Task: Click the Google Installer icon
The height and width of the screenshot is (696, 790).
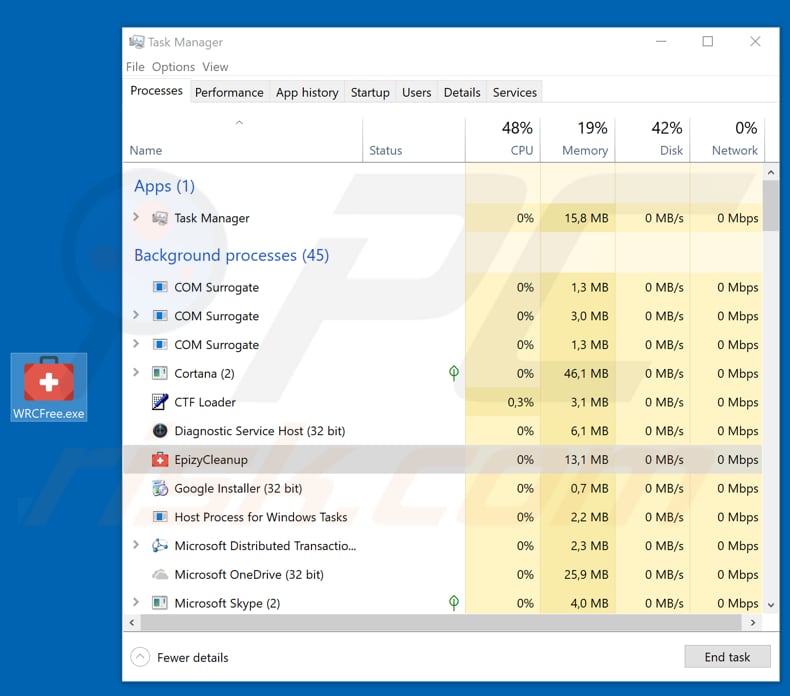Action: [x=160, y=488]
